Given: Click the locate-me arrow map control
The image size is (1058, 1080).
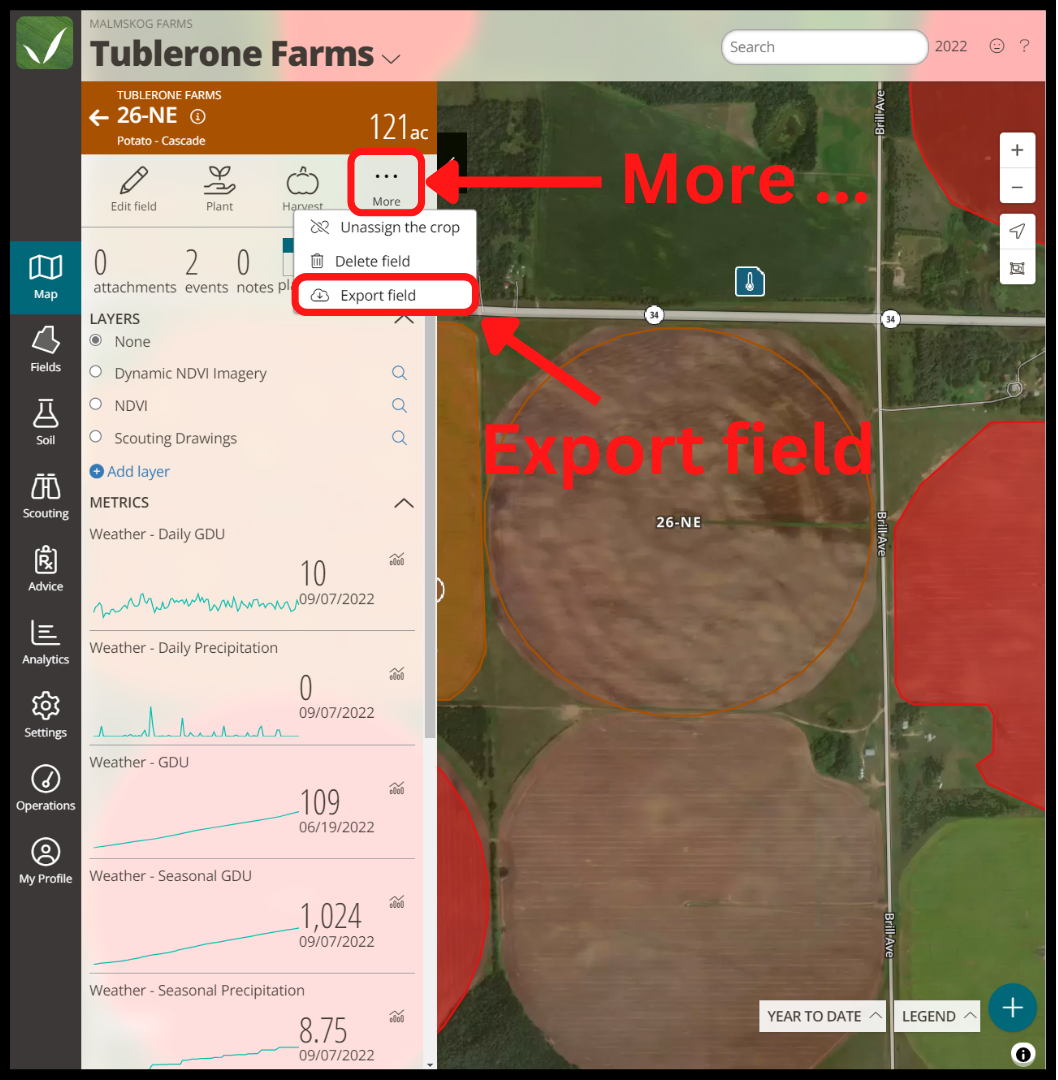Looking at the screenshot, I should pyautogui.click(x=1017, y=231).
